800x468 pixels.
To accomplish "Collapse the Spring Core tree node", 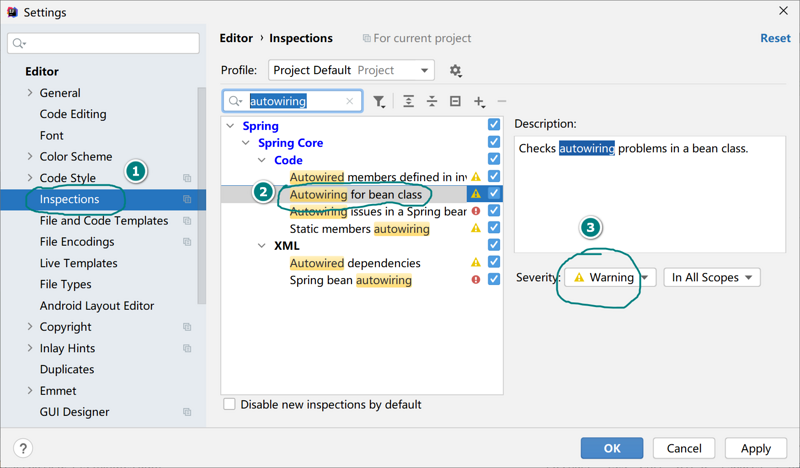I will [246, 143].
